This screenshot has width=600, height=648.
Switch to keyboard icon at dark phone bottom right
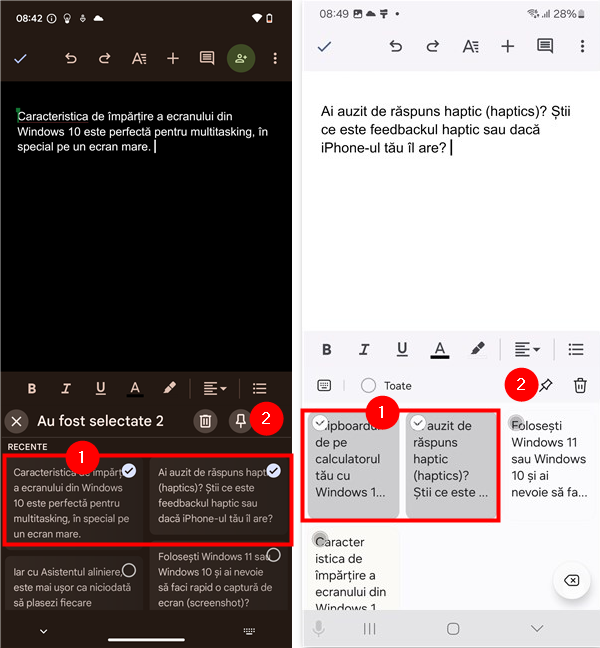click(x=249, y=631)
